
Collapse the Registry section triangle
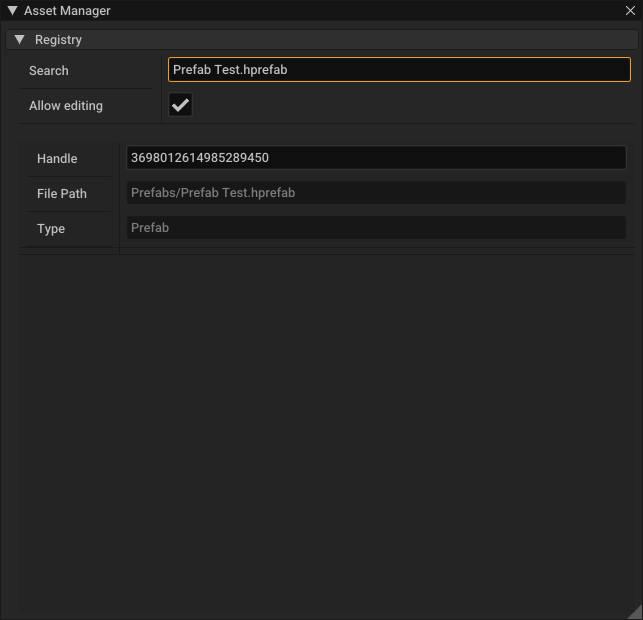20,40
